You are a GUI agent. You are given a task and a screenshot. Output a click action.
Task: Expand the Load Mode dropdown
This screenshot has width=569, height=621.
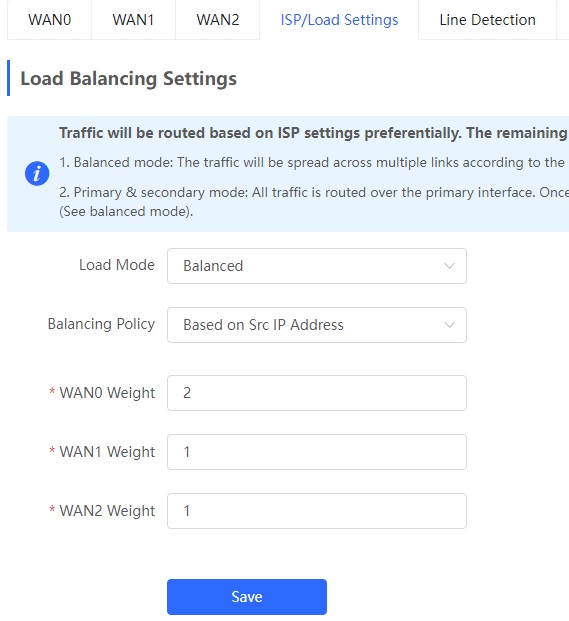317,266
